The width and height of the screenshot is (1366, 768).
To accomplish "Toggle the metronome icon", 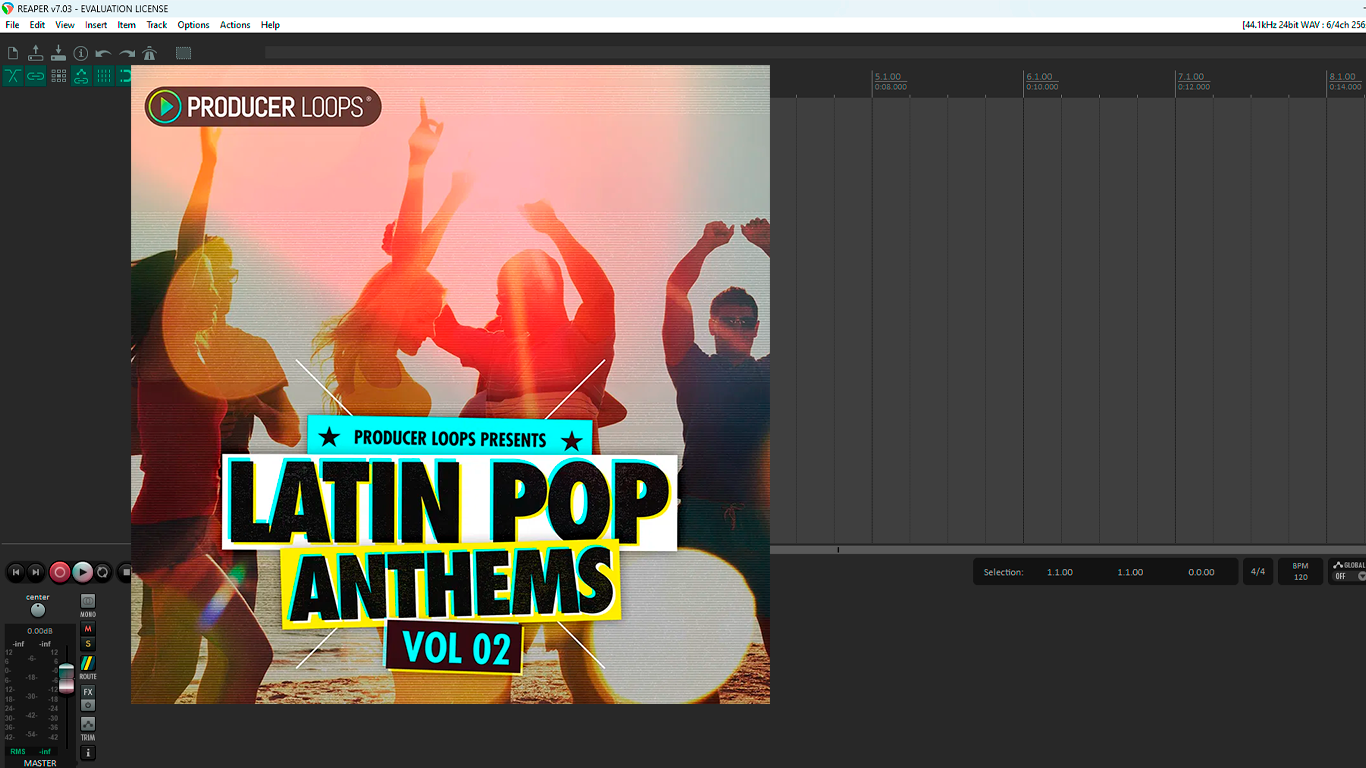I will 149,53.
